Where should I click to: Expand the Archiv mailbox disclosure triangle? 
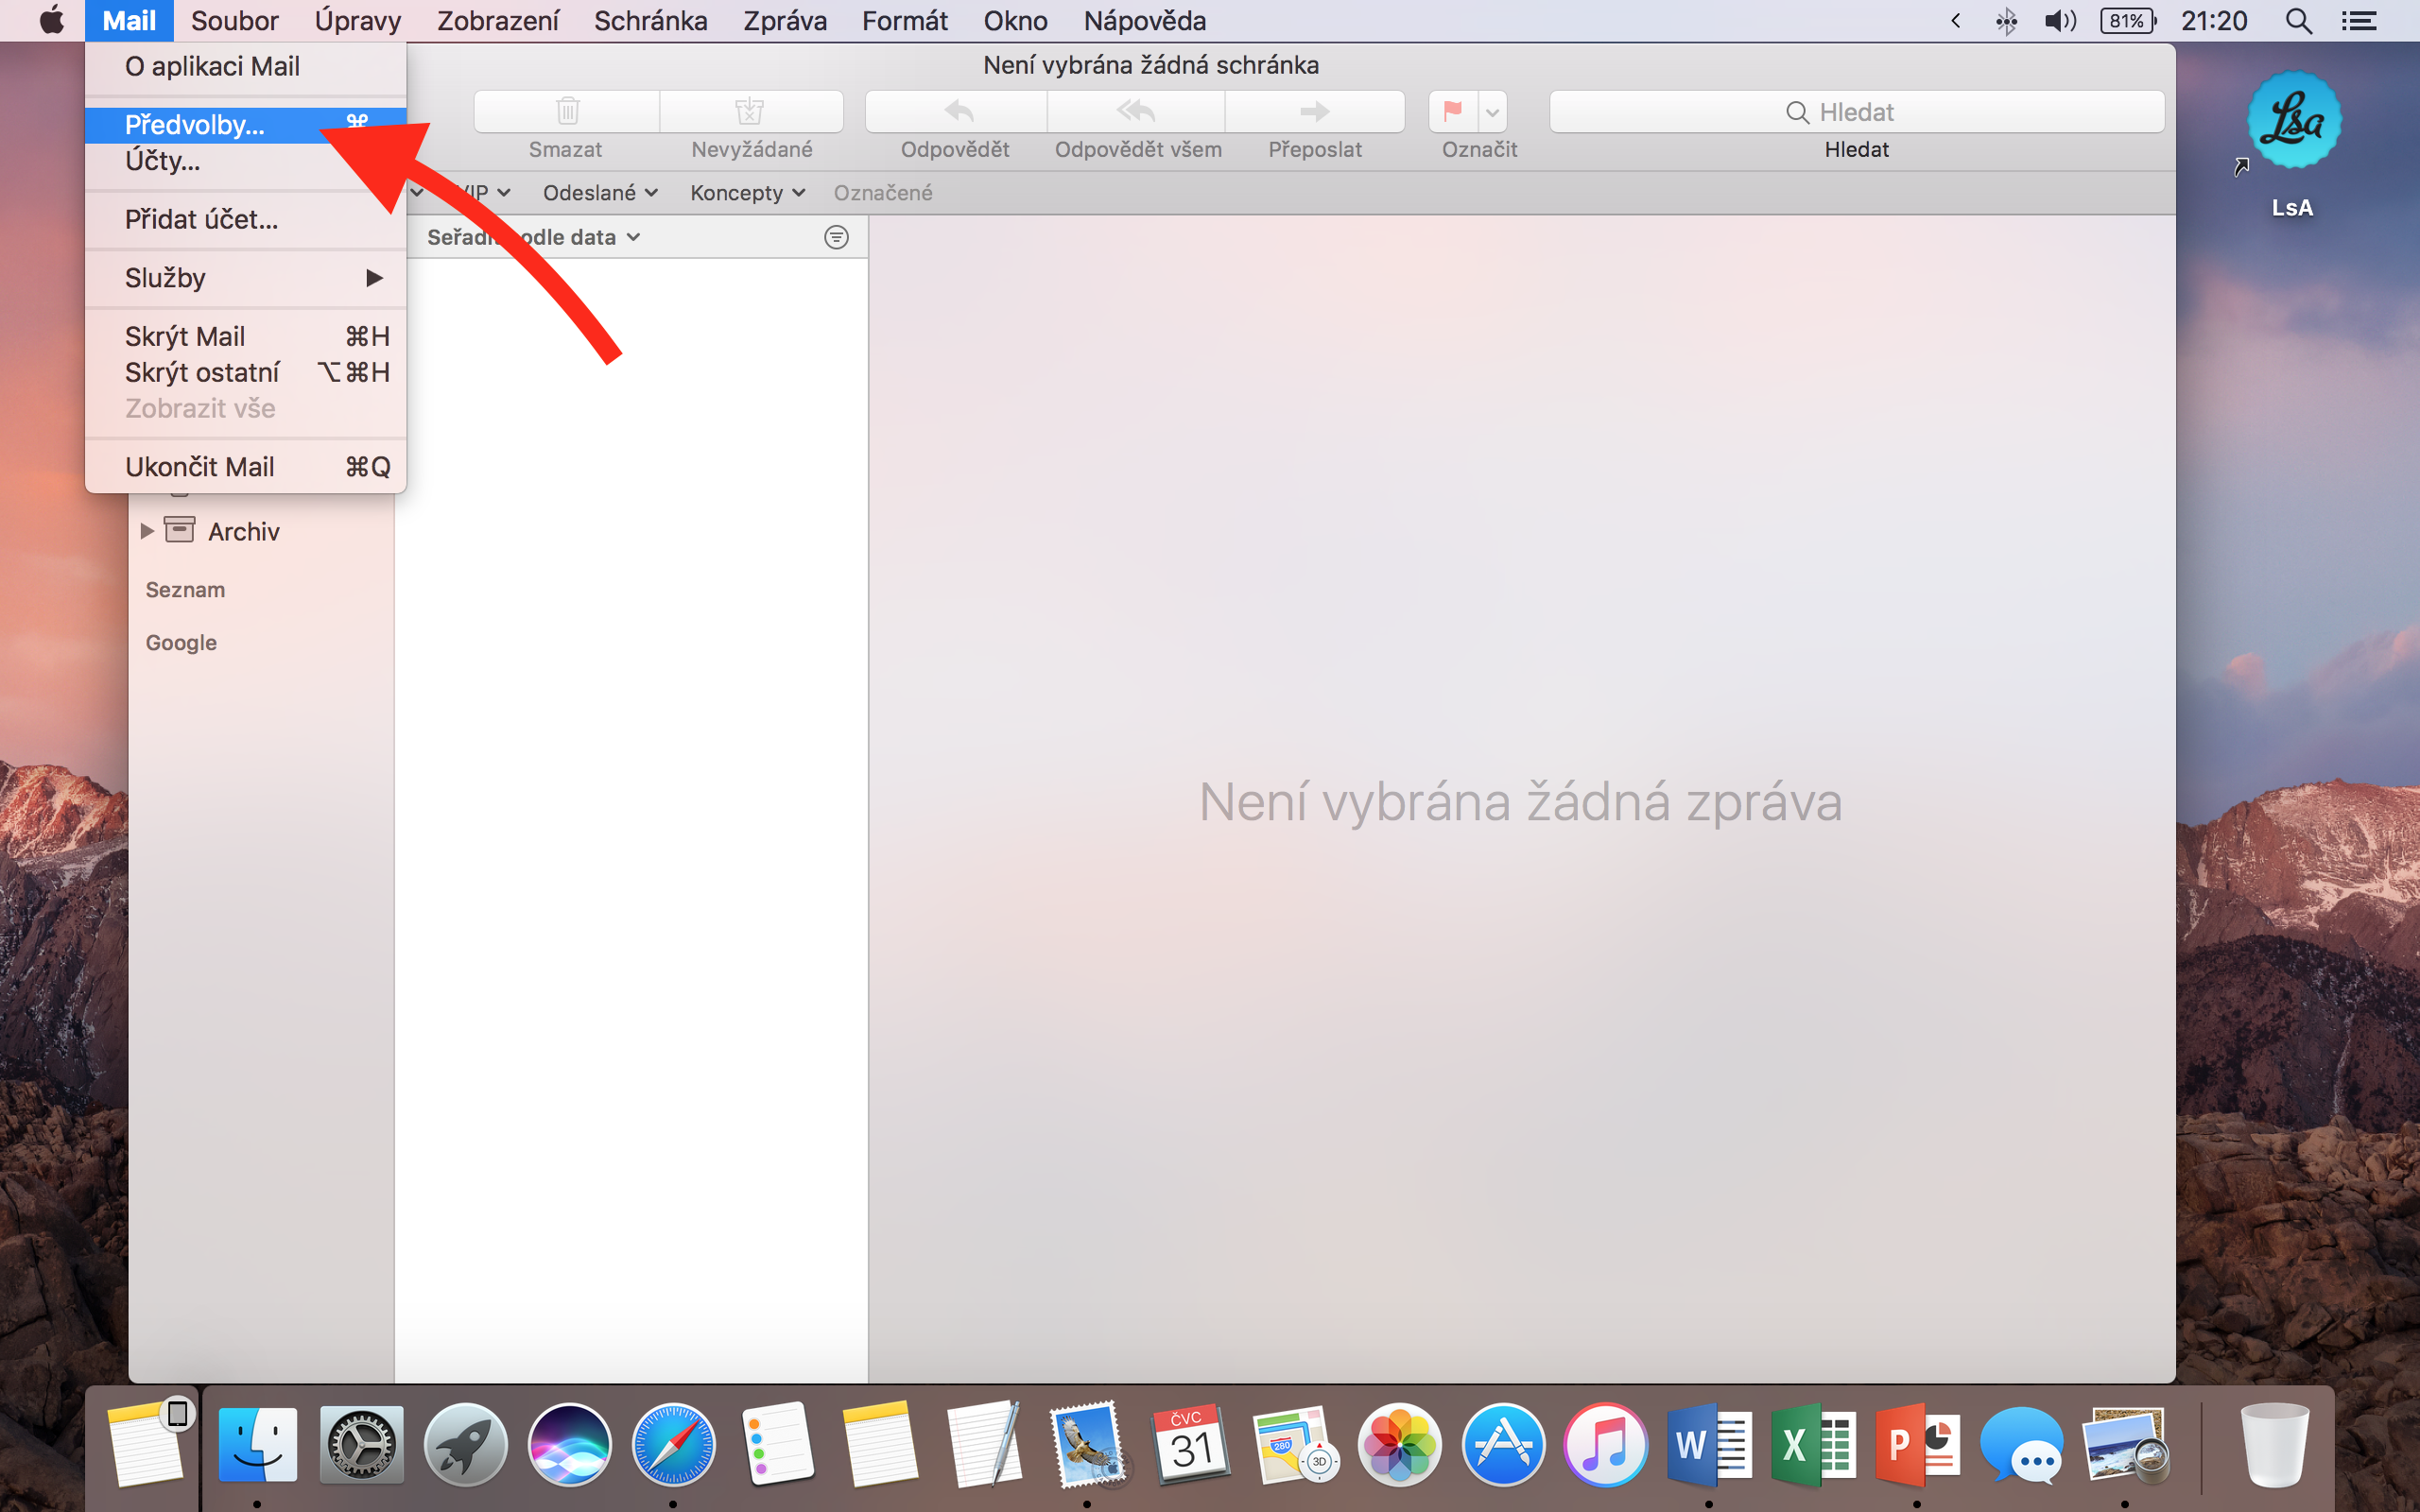147,531
